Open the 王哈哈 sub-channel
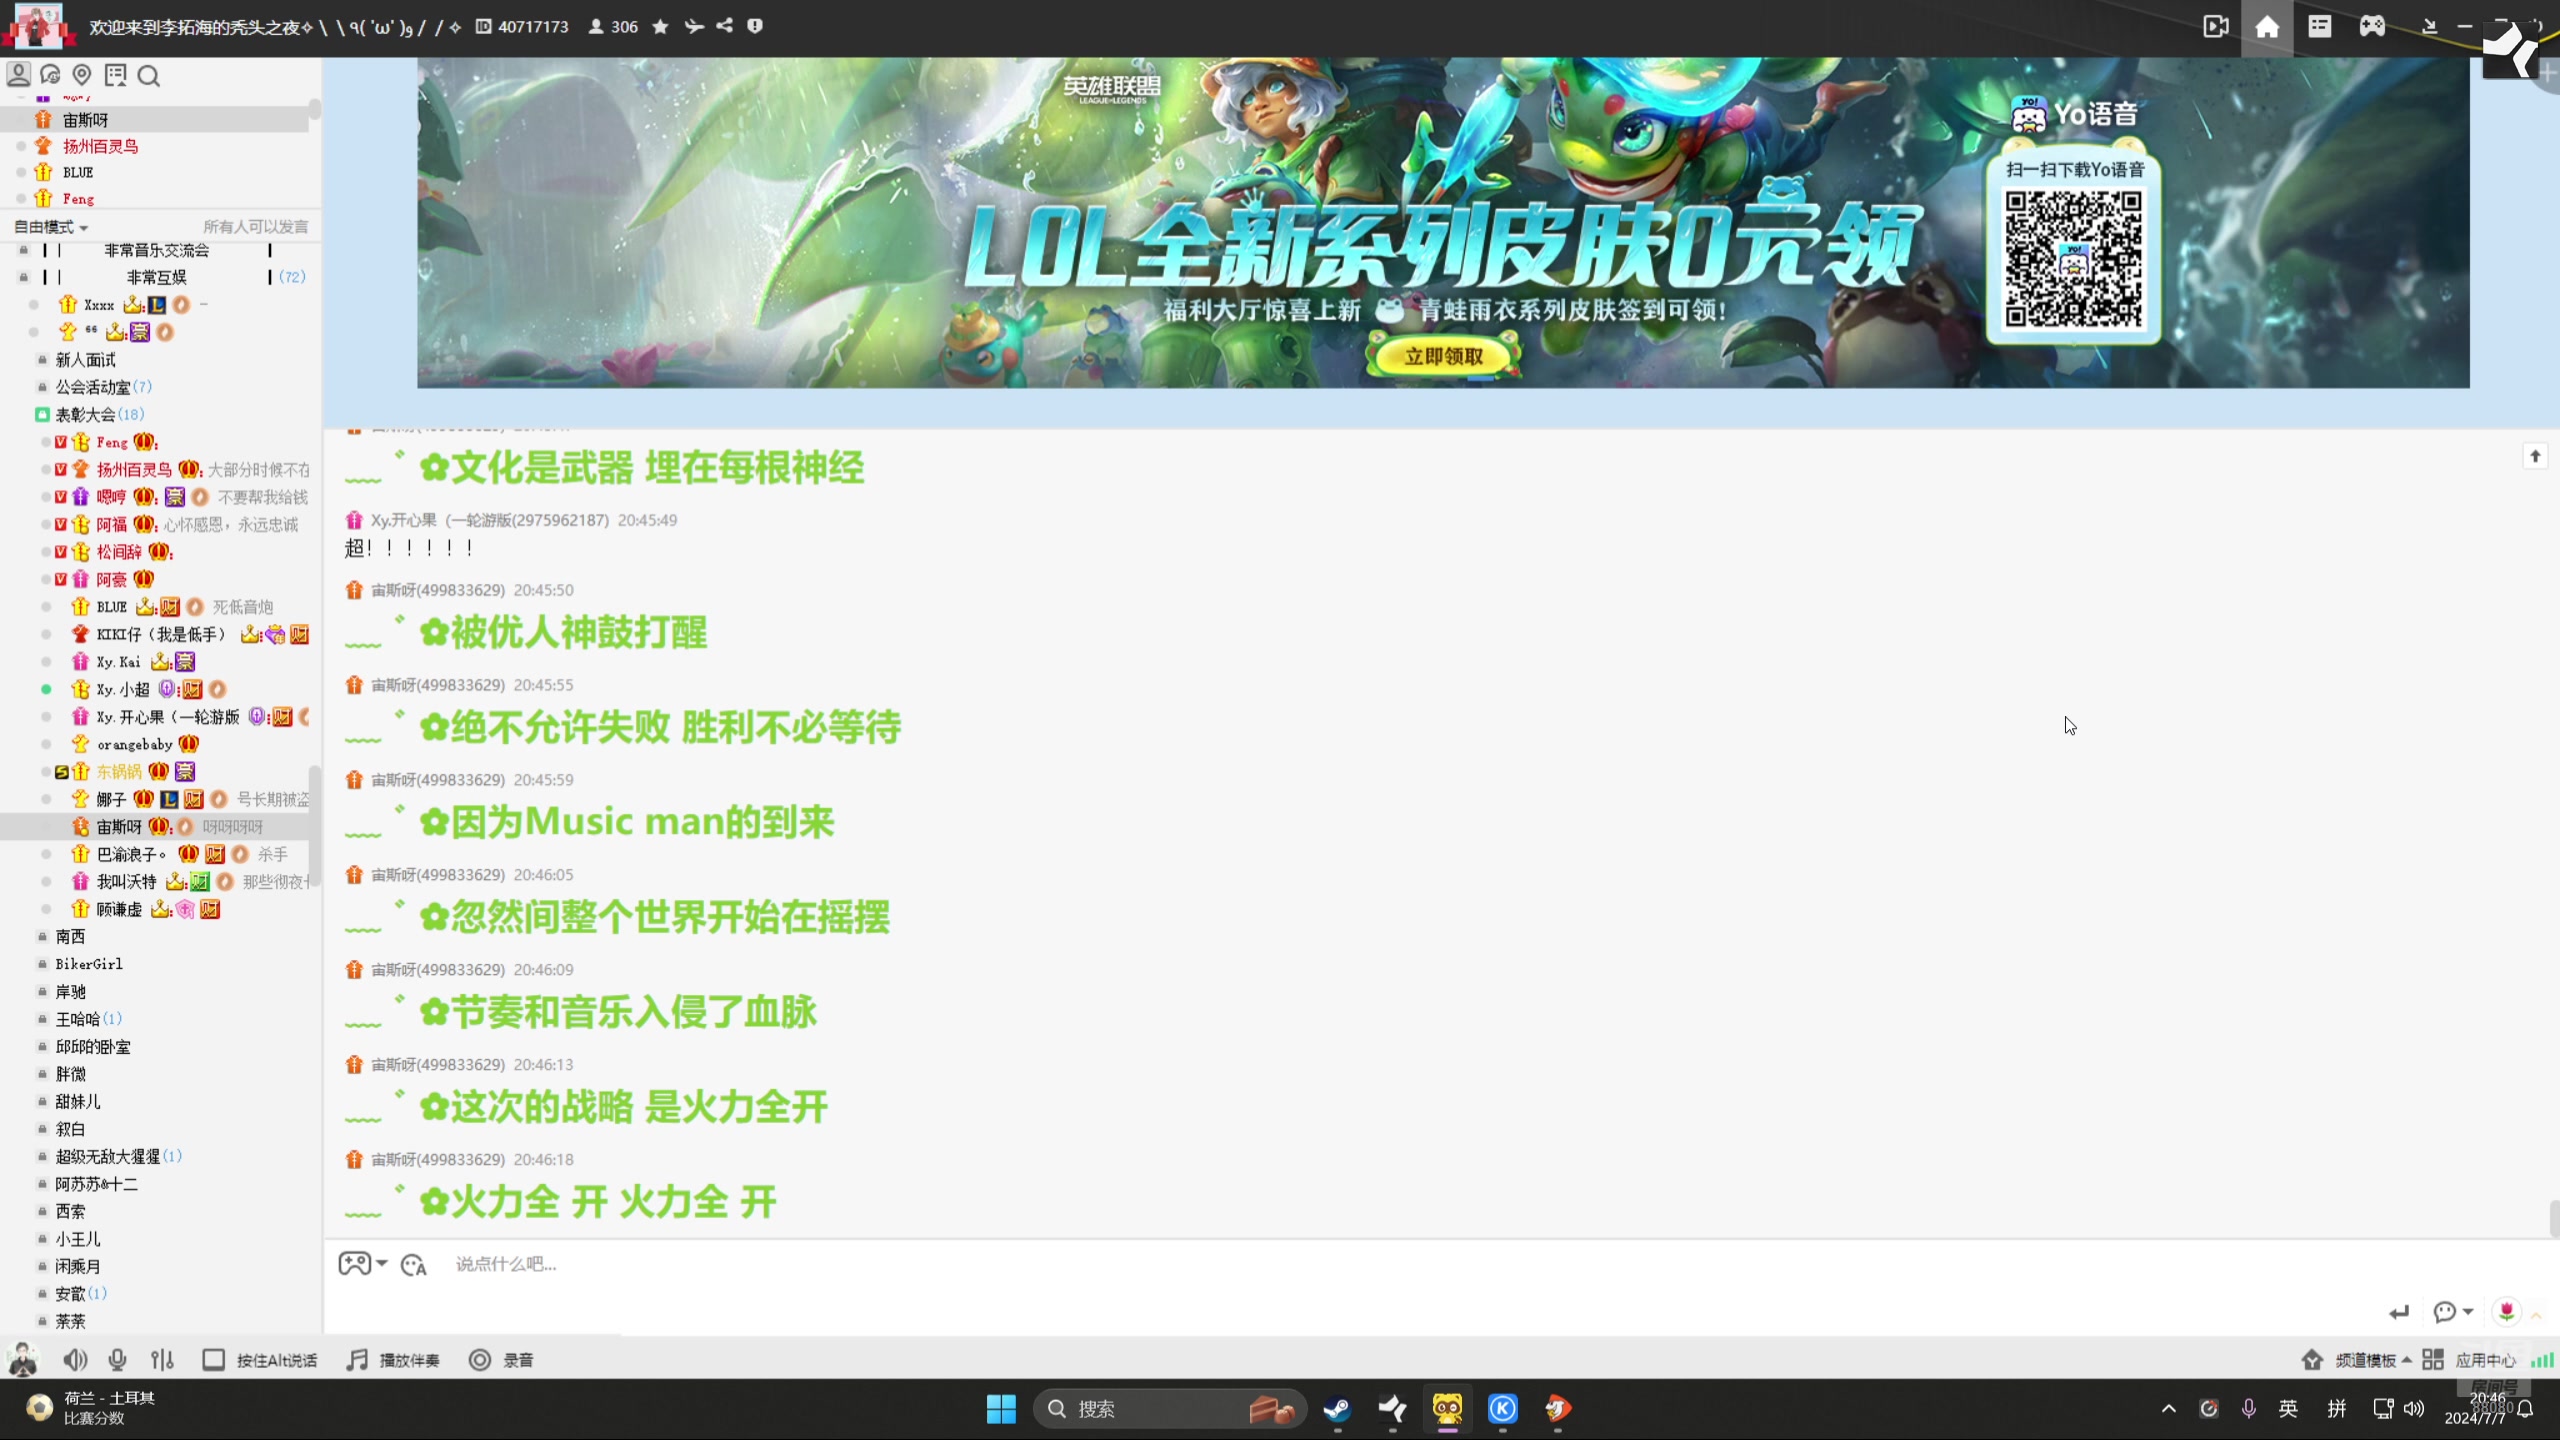2560x1440 pixels. (77, 1019)
